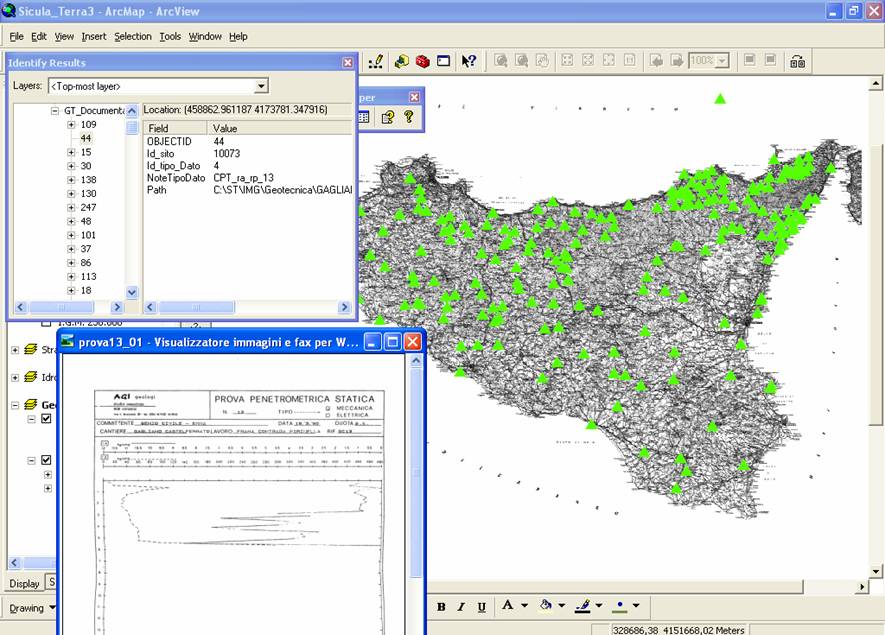885x635 pixels.
Task: Open the fill color dropdown arrow
Action: (562, 606)
